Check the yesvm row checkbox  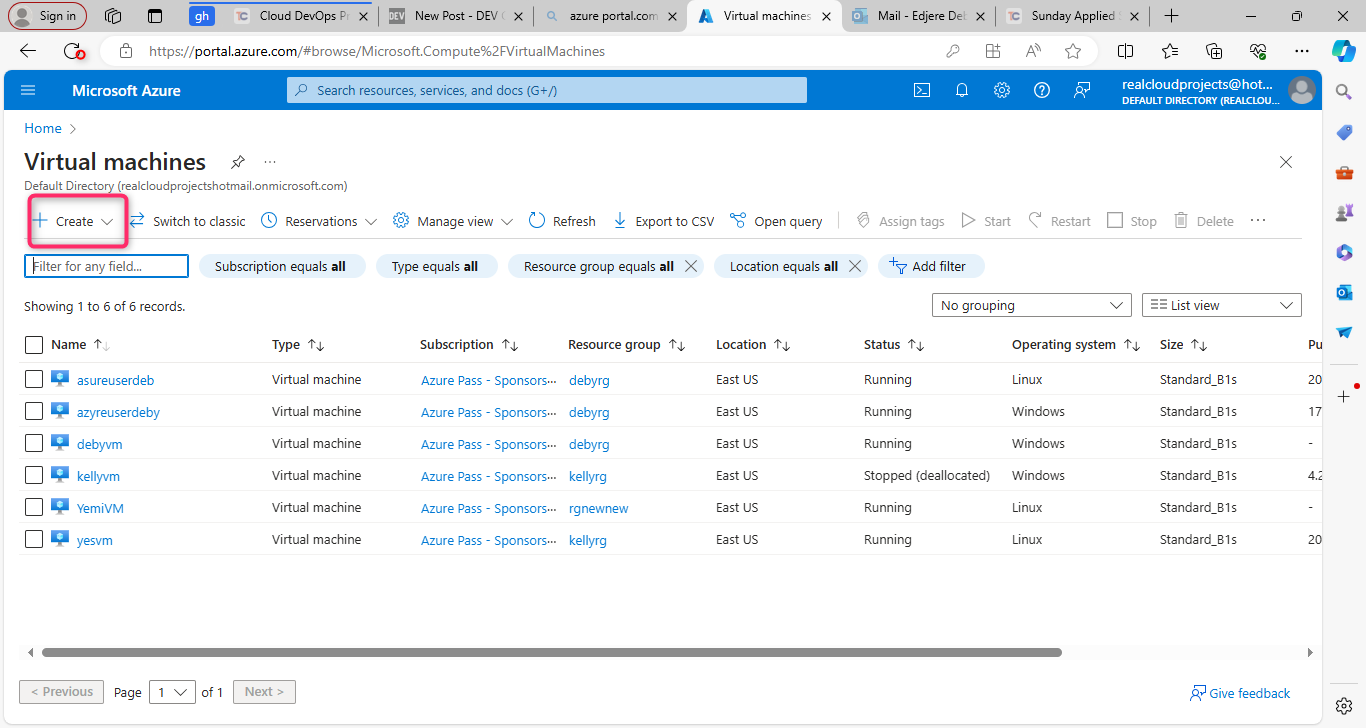click(34, 539)
